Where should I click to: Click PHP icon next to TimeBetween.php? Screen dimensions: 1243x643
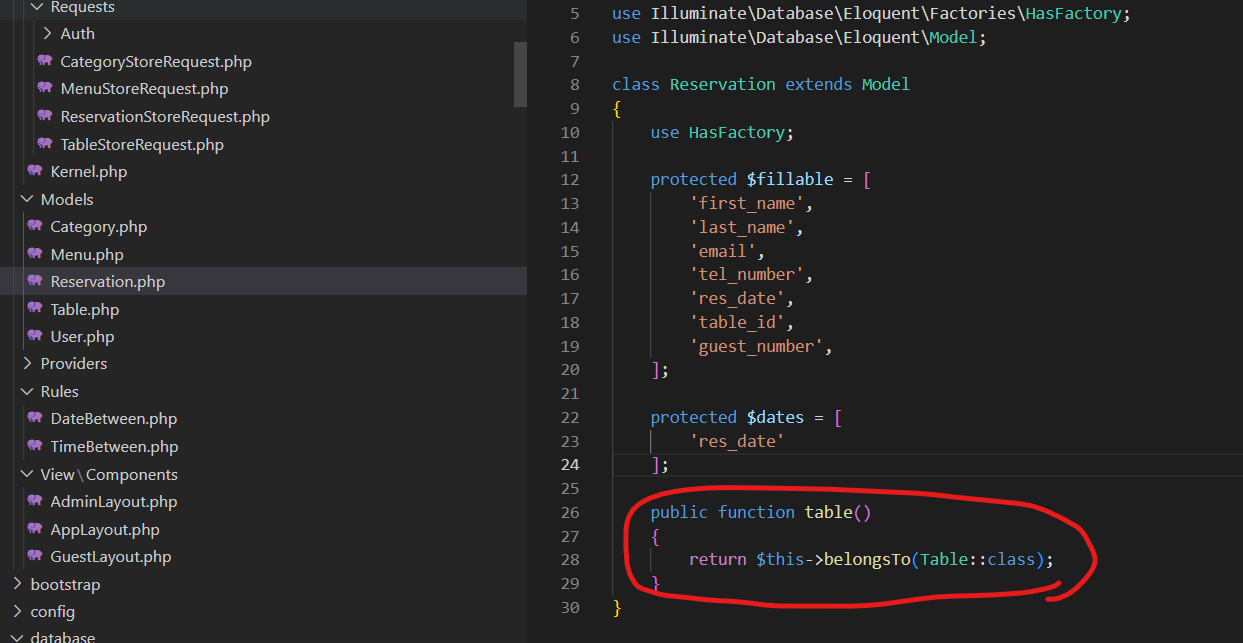click(34, 446)
